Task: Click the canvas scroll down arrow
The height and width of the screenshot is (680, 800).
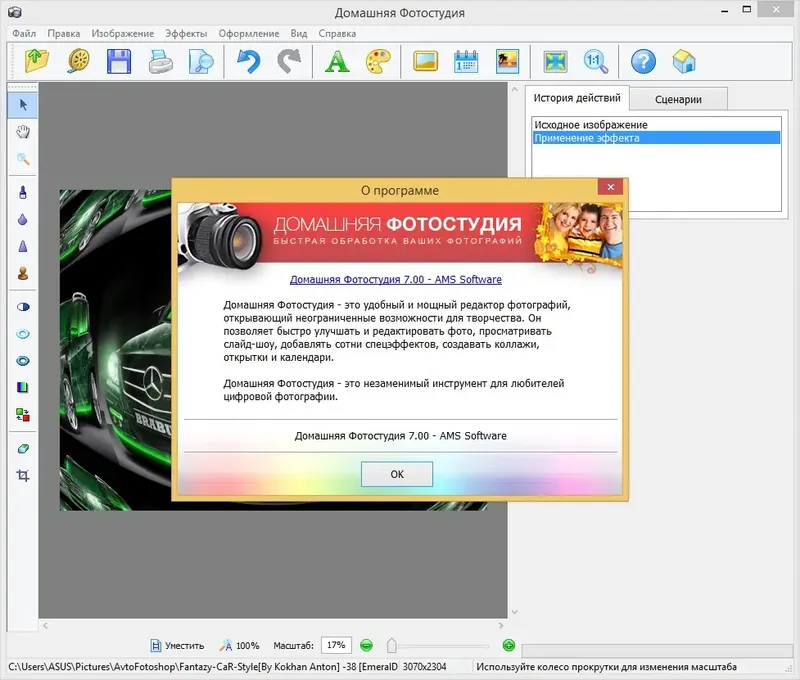Action: (514, 612)
